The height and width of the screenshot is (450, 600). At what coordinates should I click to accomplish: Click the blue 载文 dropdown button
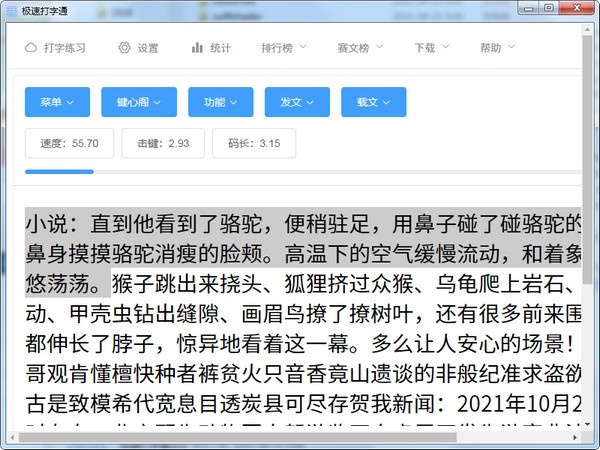click(373, 102)
